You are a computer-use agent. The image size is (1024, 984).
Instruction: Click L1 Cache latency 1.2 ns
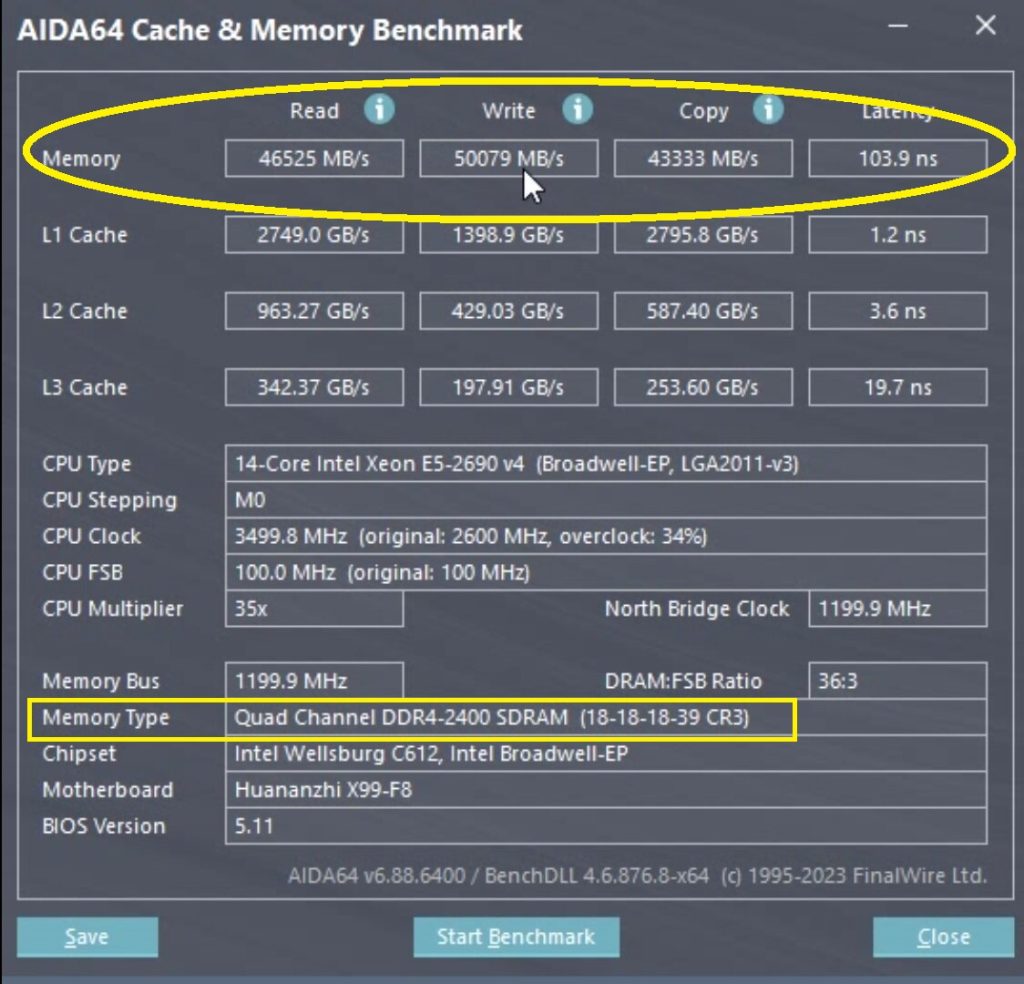click(x=898, y=235)
